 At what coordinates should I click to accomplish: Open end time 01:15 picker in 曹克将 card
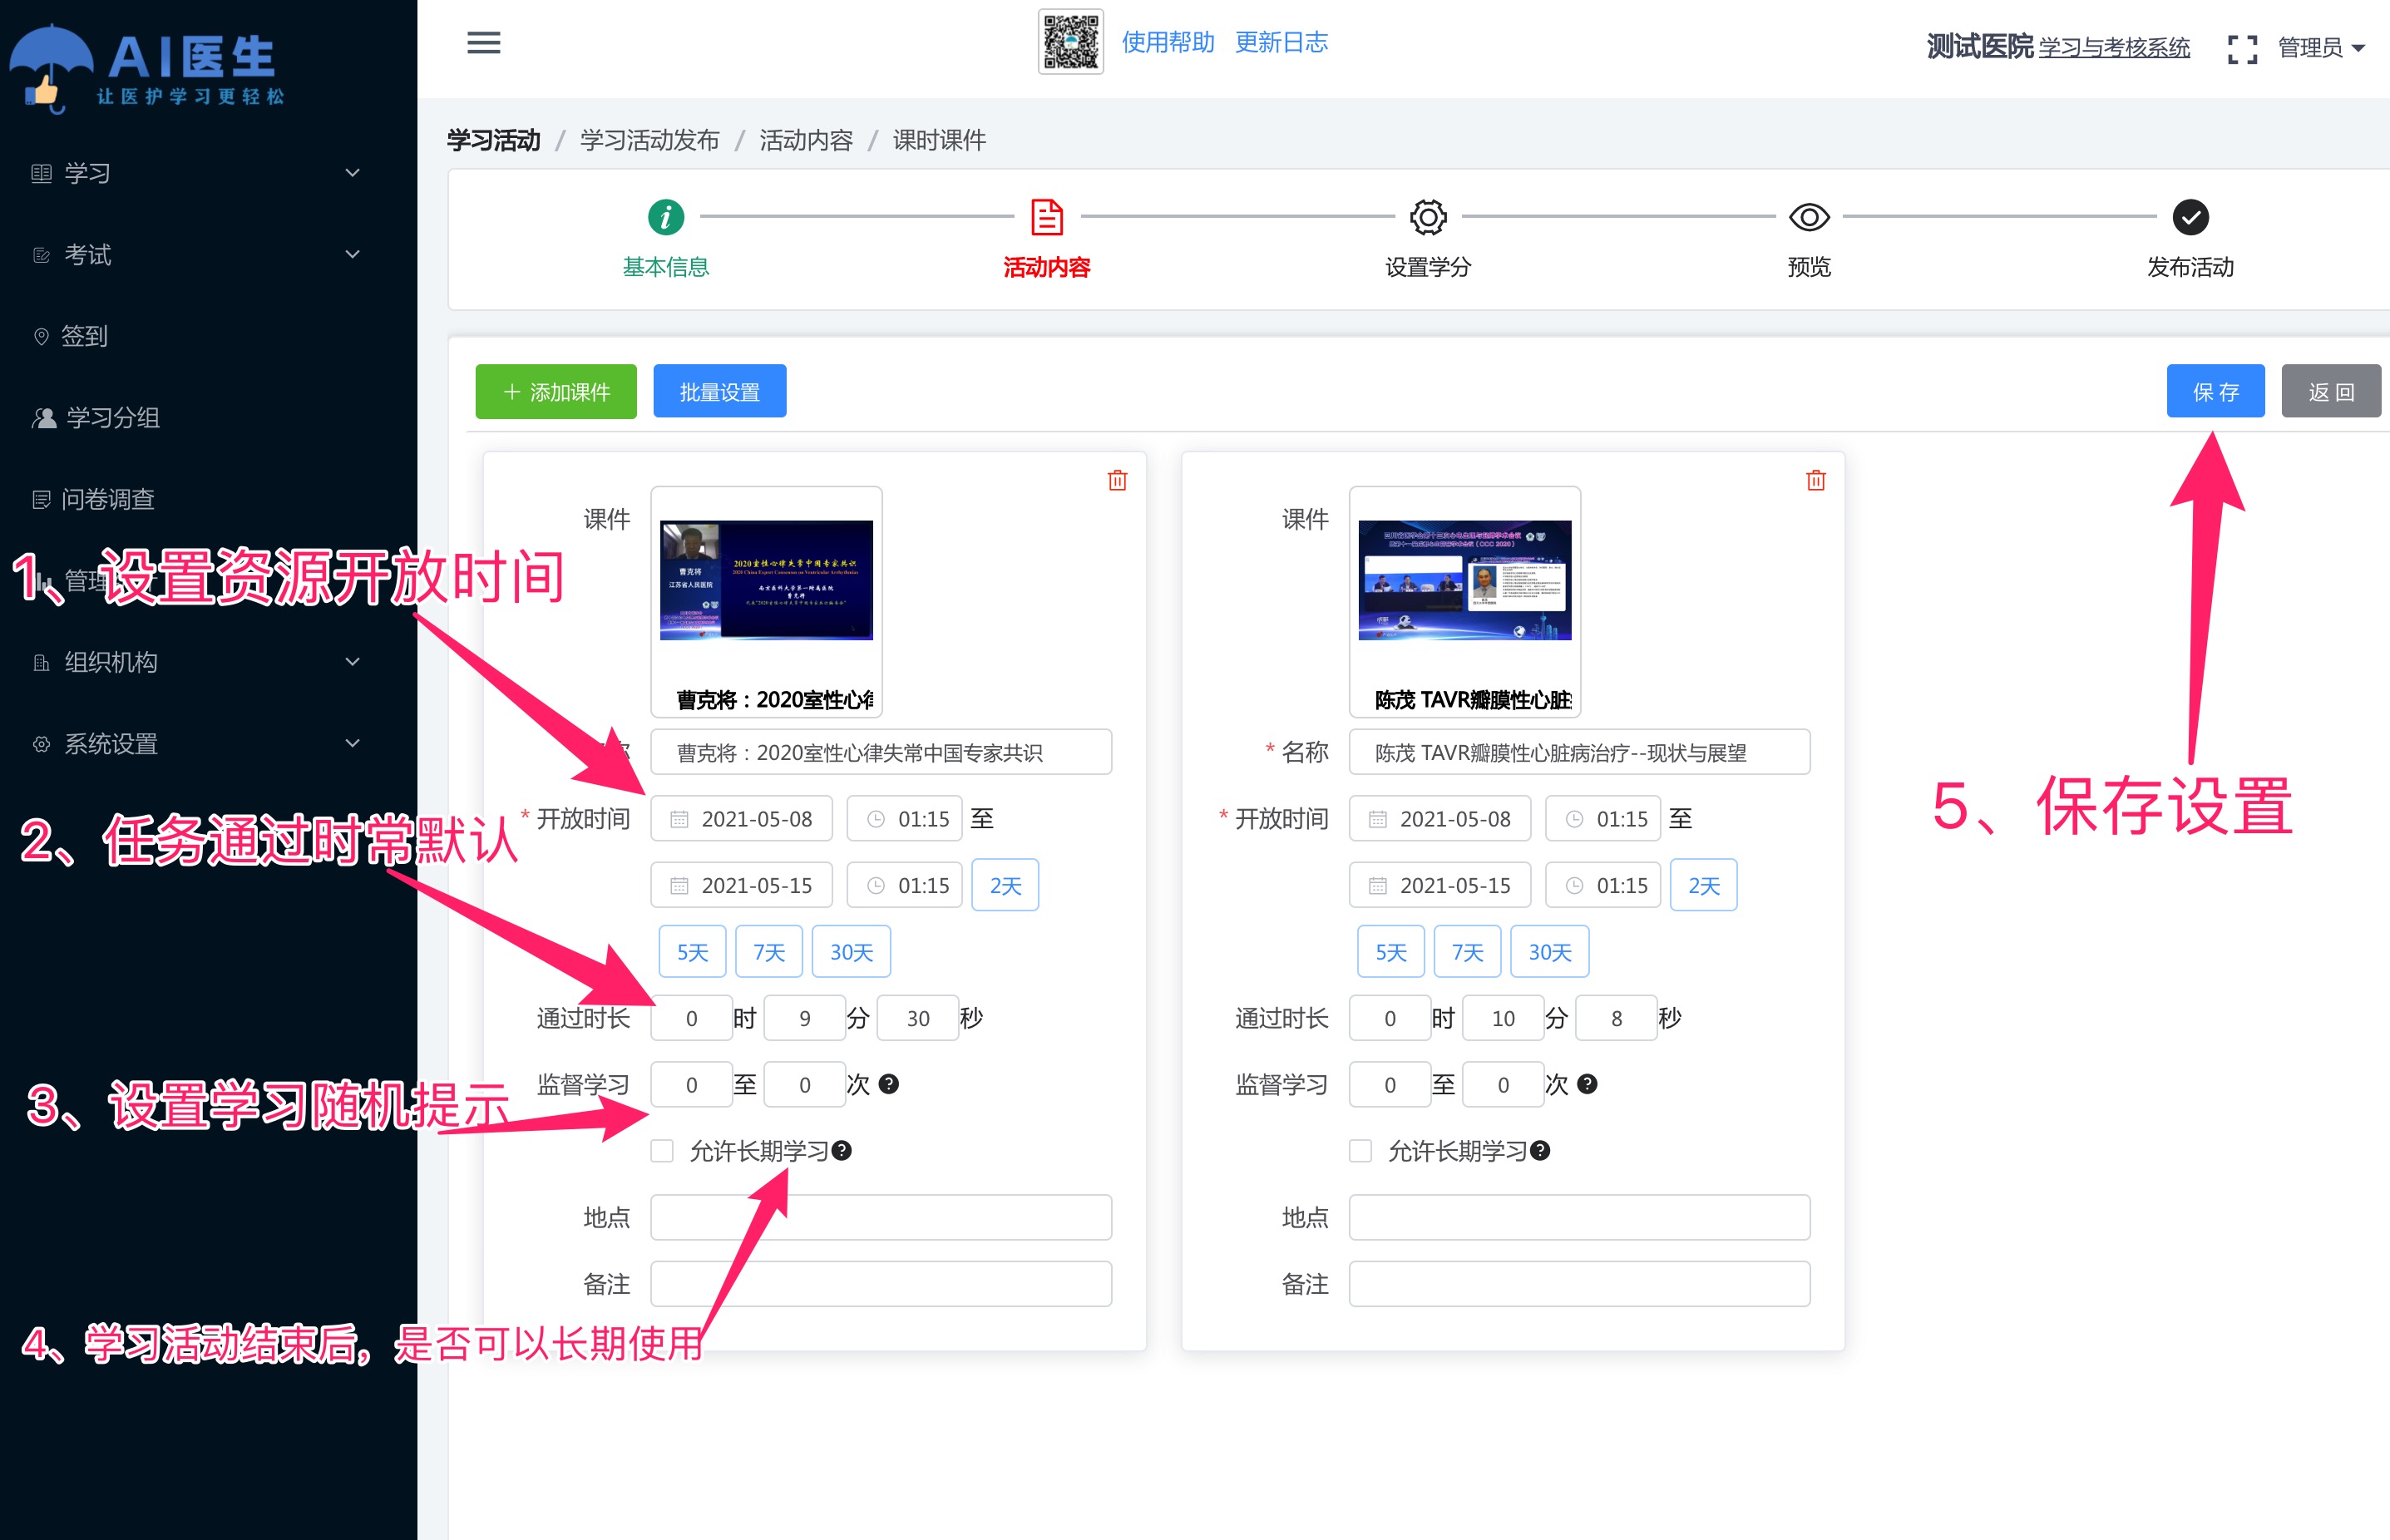(905, 885)
